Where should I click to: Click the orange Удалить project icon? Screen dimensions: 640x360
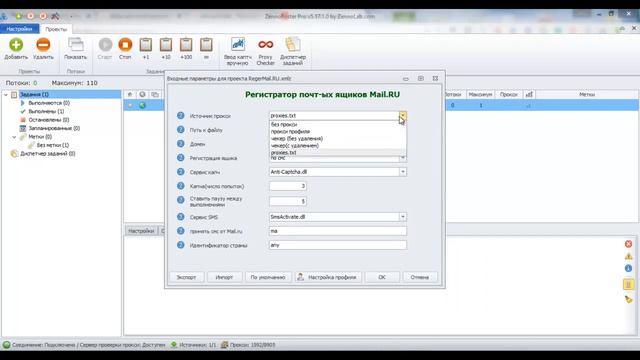coord(43,44)
